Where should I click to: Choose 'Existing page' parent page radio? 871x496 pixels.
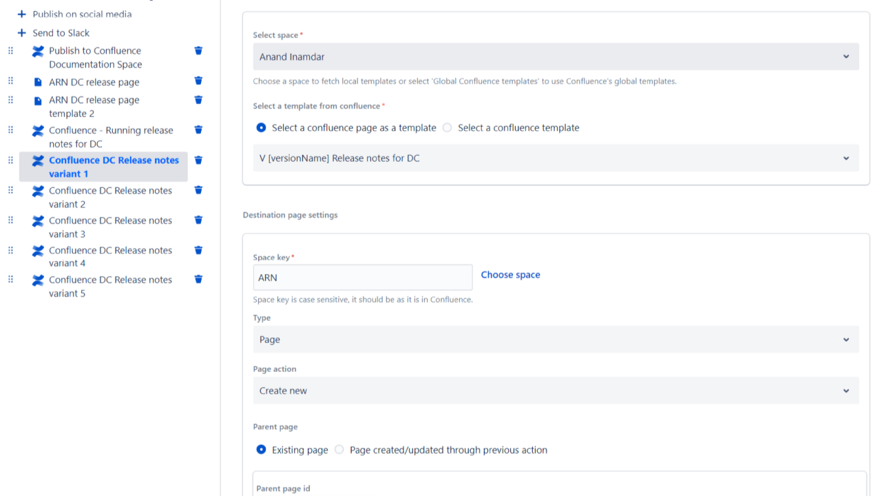(261, 450)
